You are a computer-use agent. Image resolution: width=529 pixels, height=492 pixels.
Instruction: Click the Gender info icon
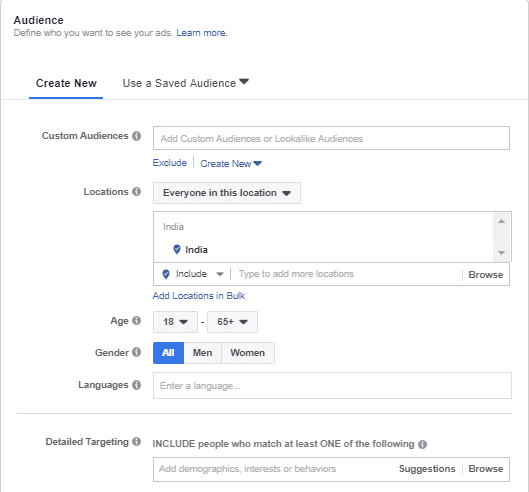(x=136, y=352)
